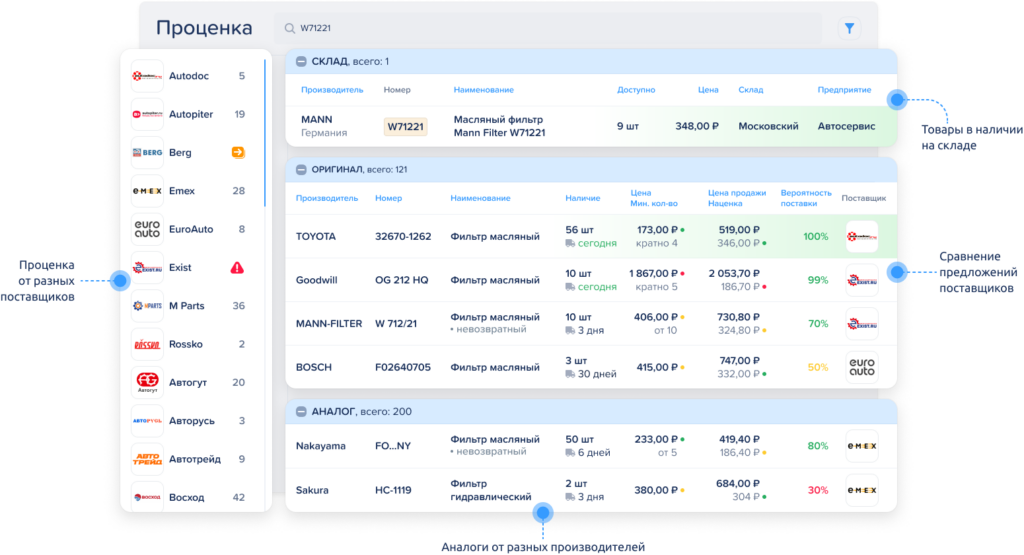This screenshot has width=1024, height=555.
Task: Sort original table by Вероятность поставки column
Action: [x=806, y=198]
